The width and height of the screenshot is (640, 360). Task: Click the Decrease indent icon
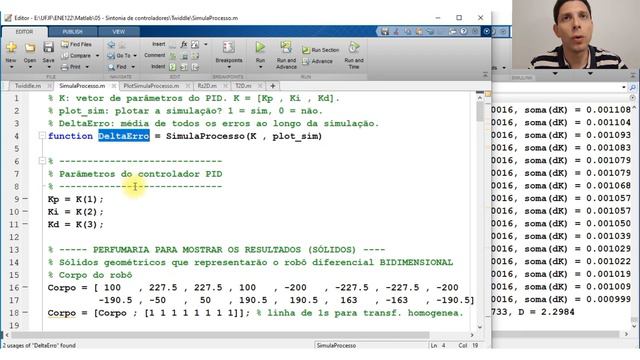(195, 67)
